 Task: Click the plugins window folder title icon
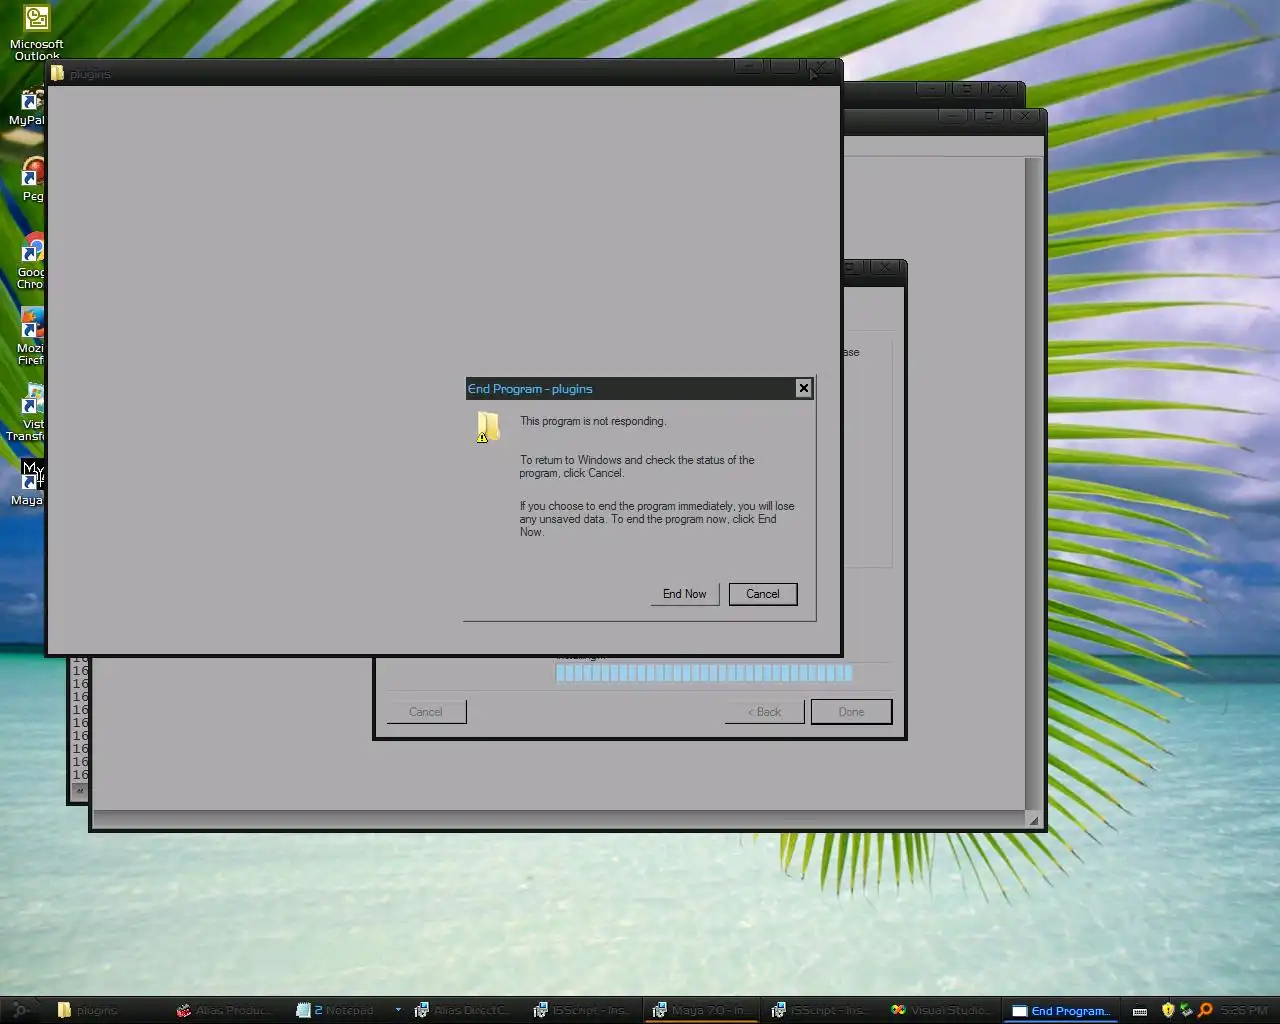tap(57, 73)
